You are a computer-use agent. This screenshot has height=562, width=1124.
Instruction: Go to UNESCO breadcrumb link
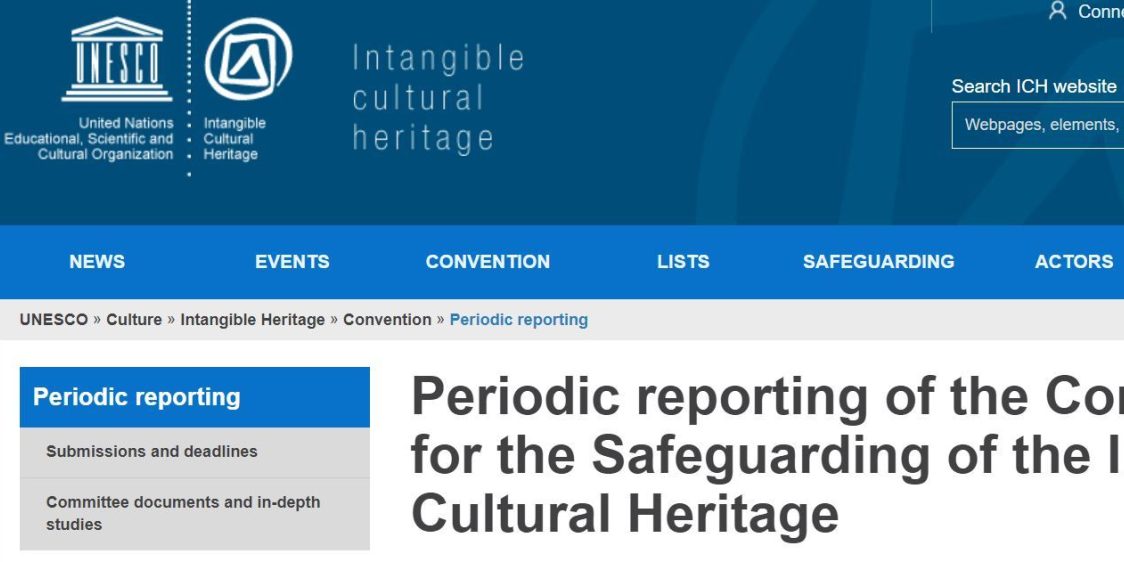pos(54,320)
